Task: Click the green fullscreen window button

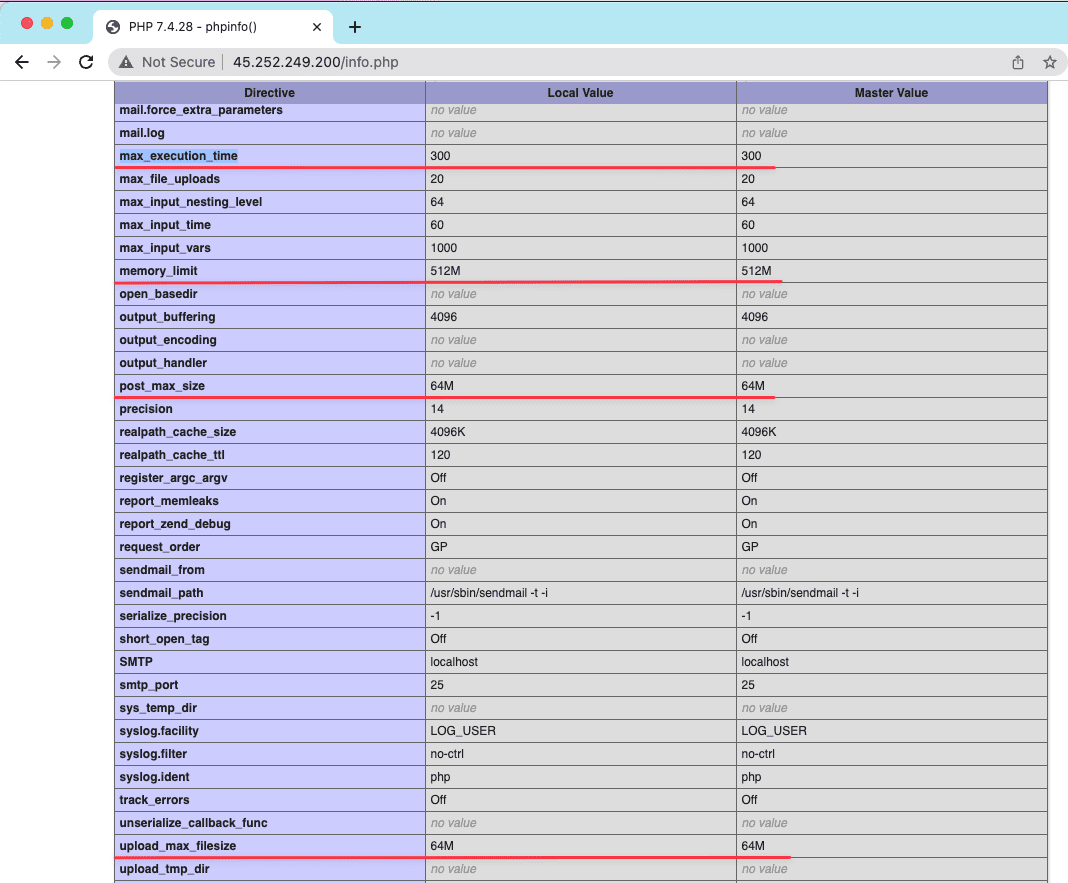Action: pos(67,23)
